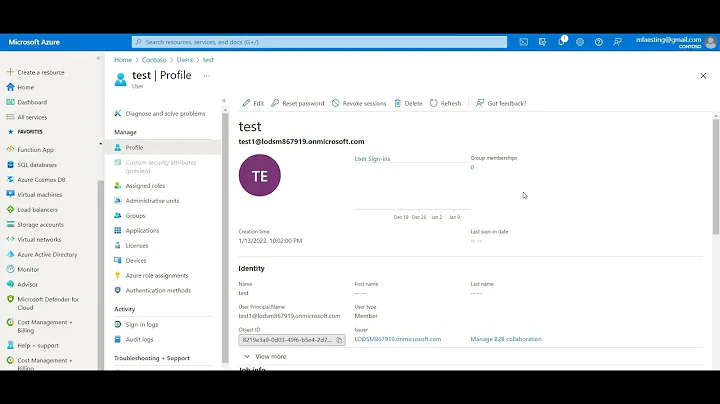
Task: Go to Home breadcrumb
Action: pos(123,60)
